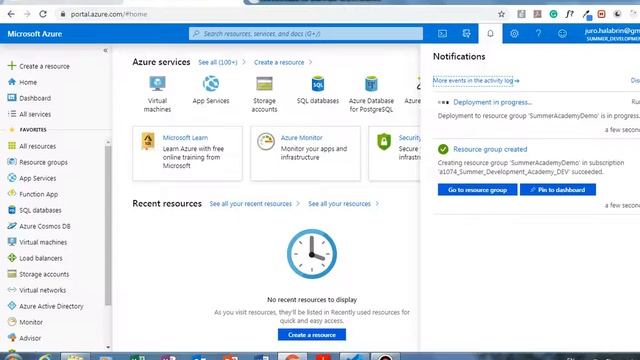Open the Virtual machines service icon
640x360 pixels.
click(x=157, y=84)
